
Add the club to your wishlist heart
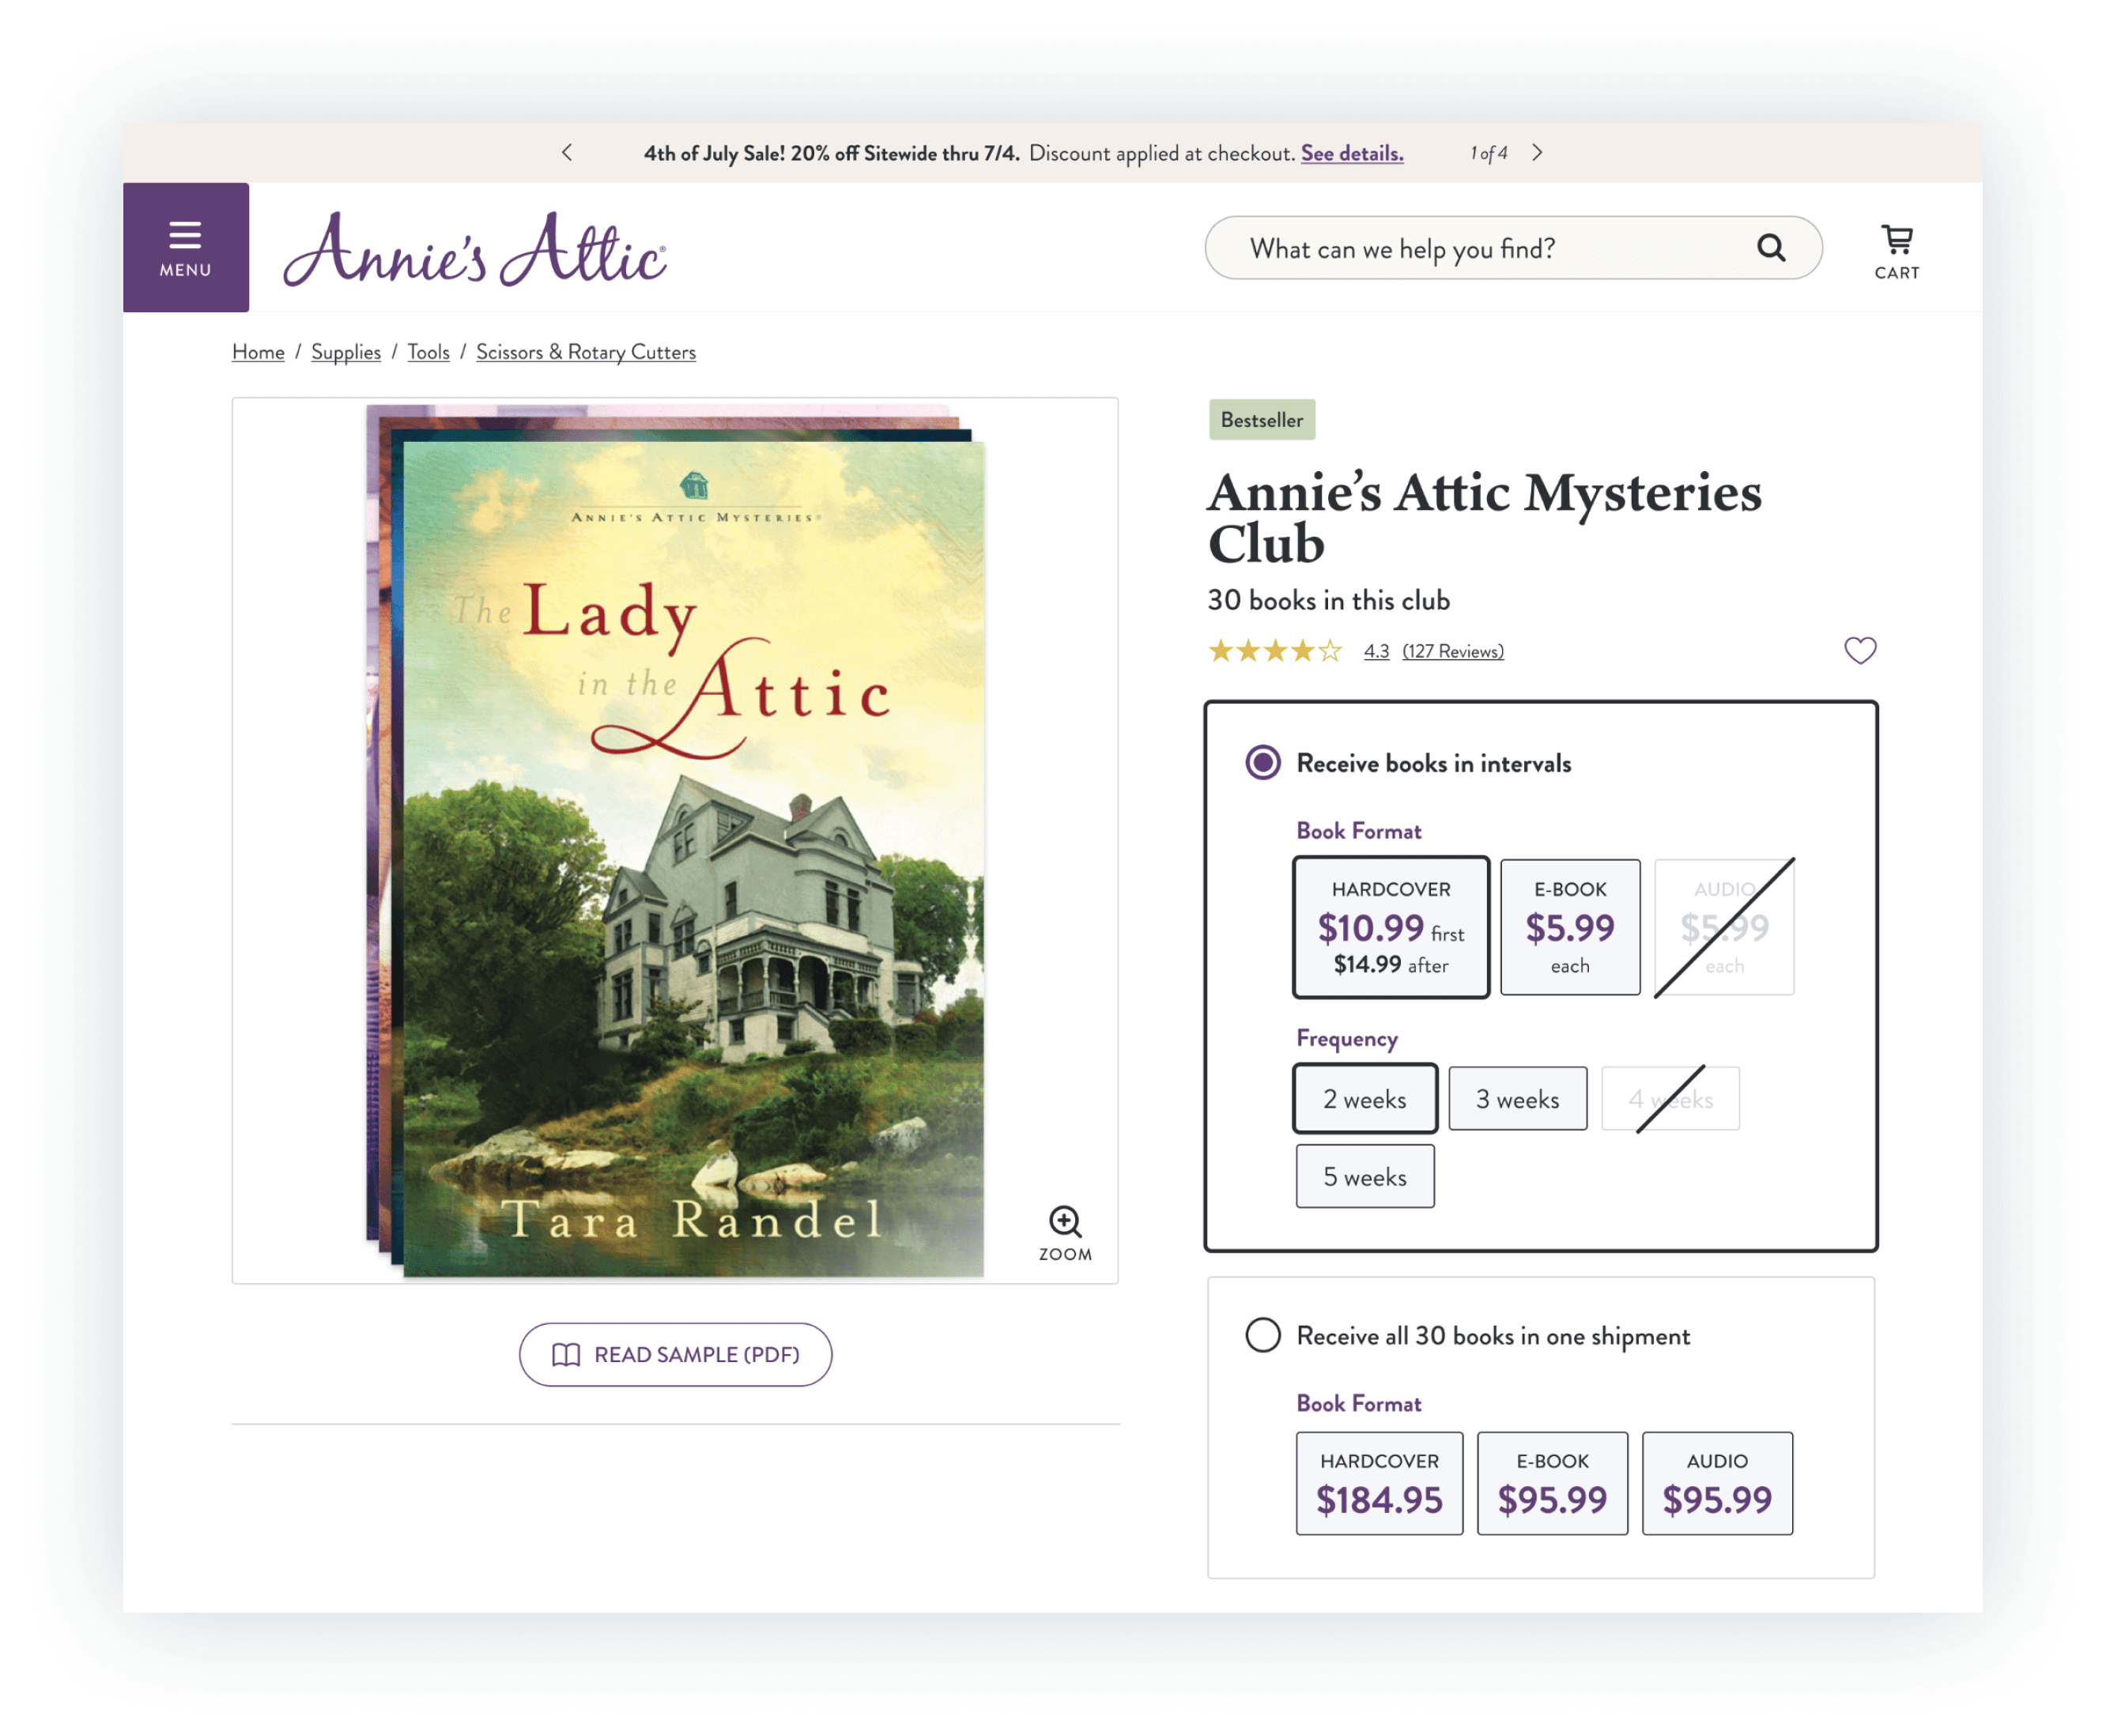pyautogui.click(x=1860, y=650)
